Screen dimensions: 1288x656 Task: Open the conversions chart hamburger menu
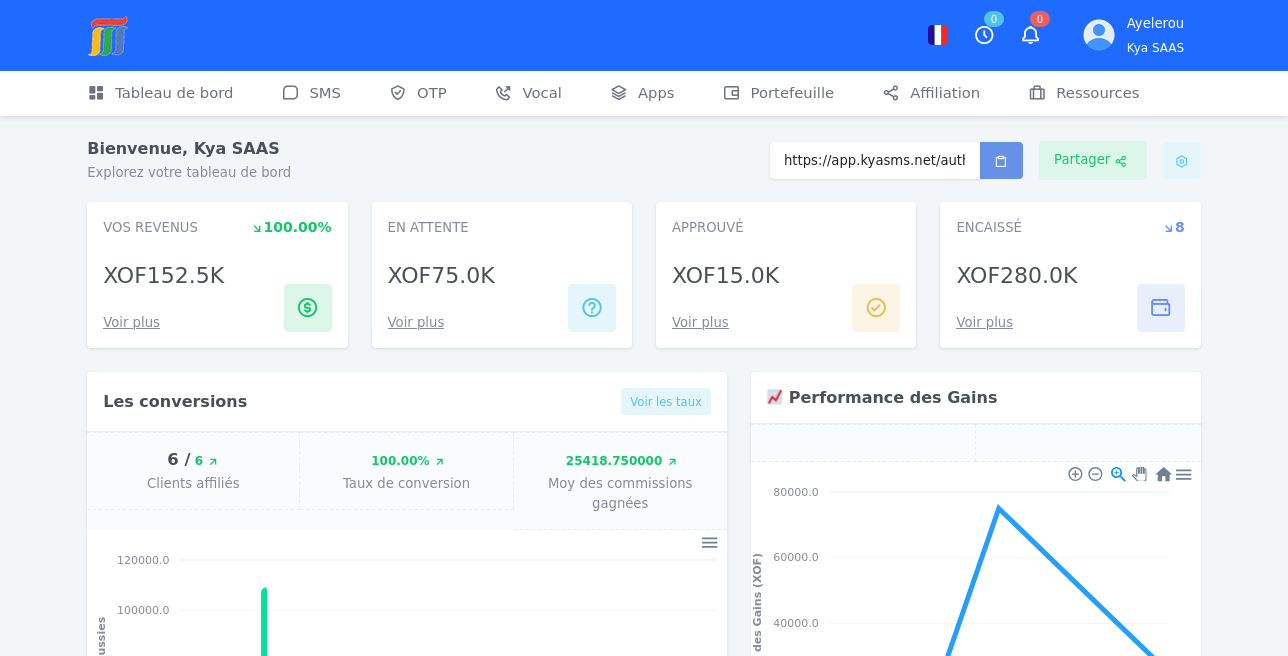[x=709, y=542]
